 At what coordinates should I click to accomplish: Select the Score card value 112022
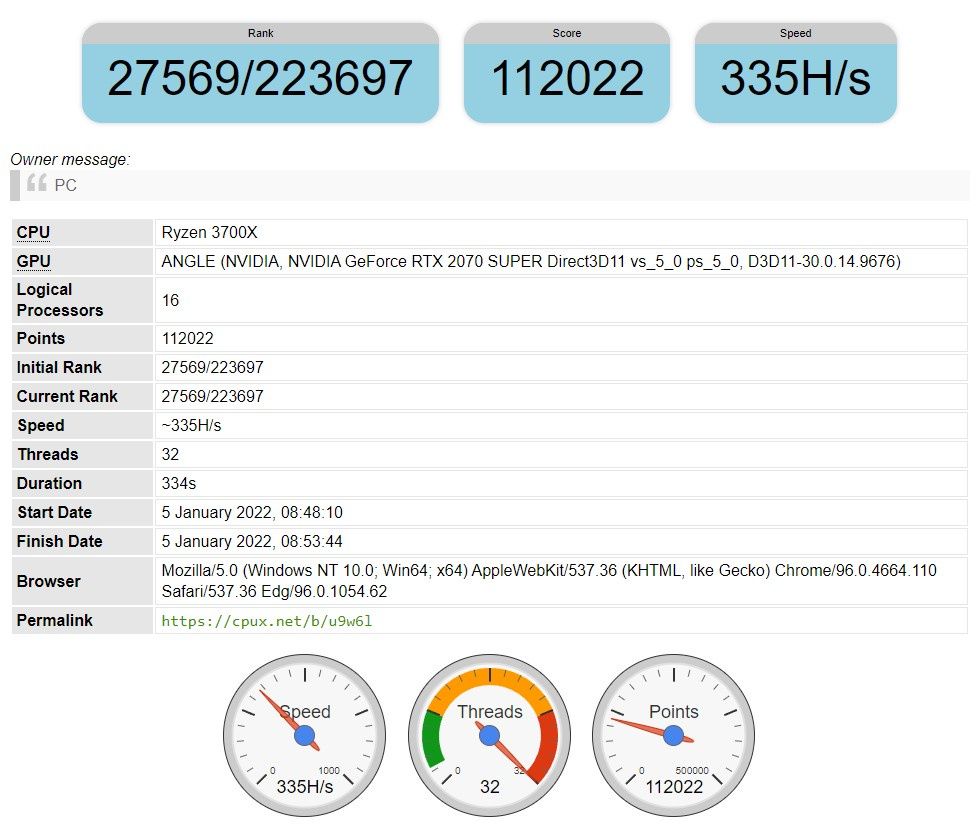(567, 79)
